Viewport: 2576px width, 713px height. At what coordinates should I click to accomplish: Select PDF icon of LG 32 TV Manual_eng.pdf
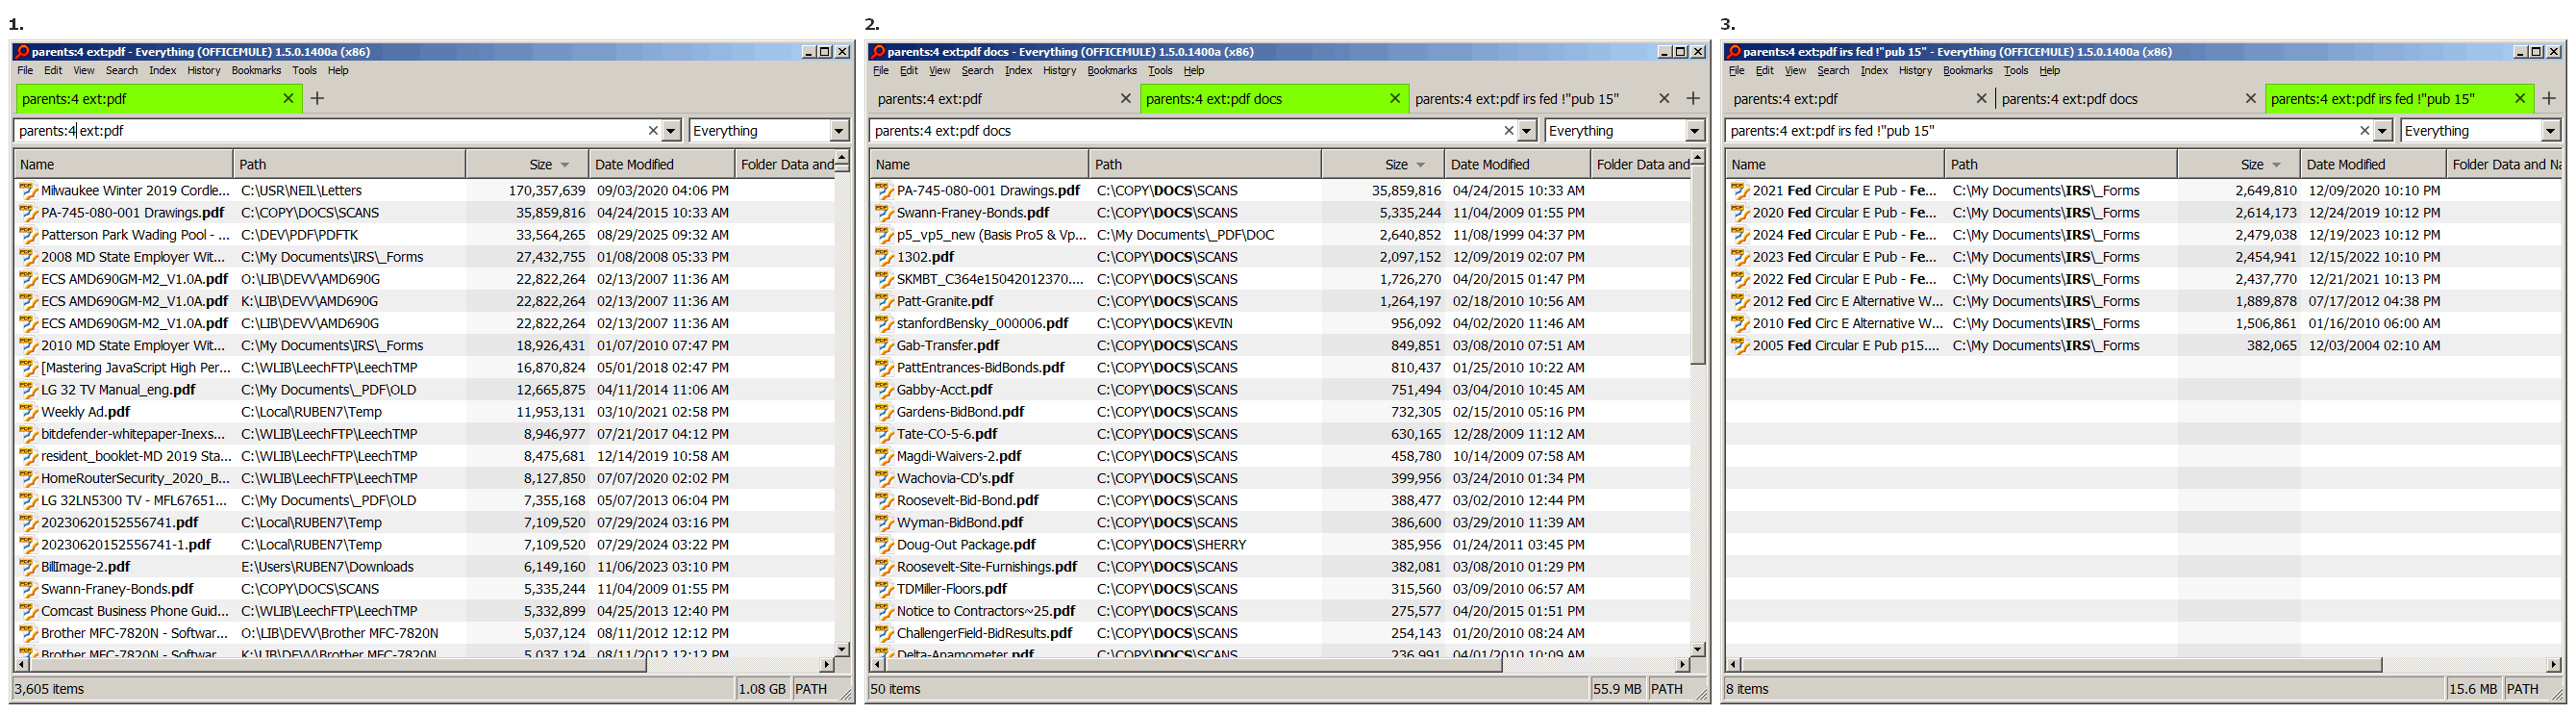(28, 390)
